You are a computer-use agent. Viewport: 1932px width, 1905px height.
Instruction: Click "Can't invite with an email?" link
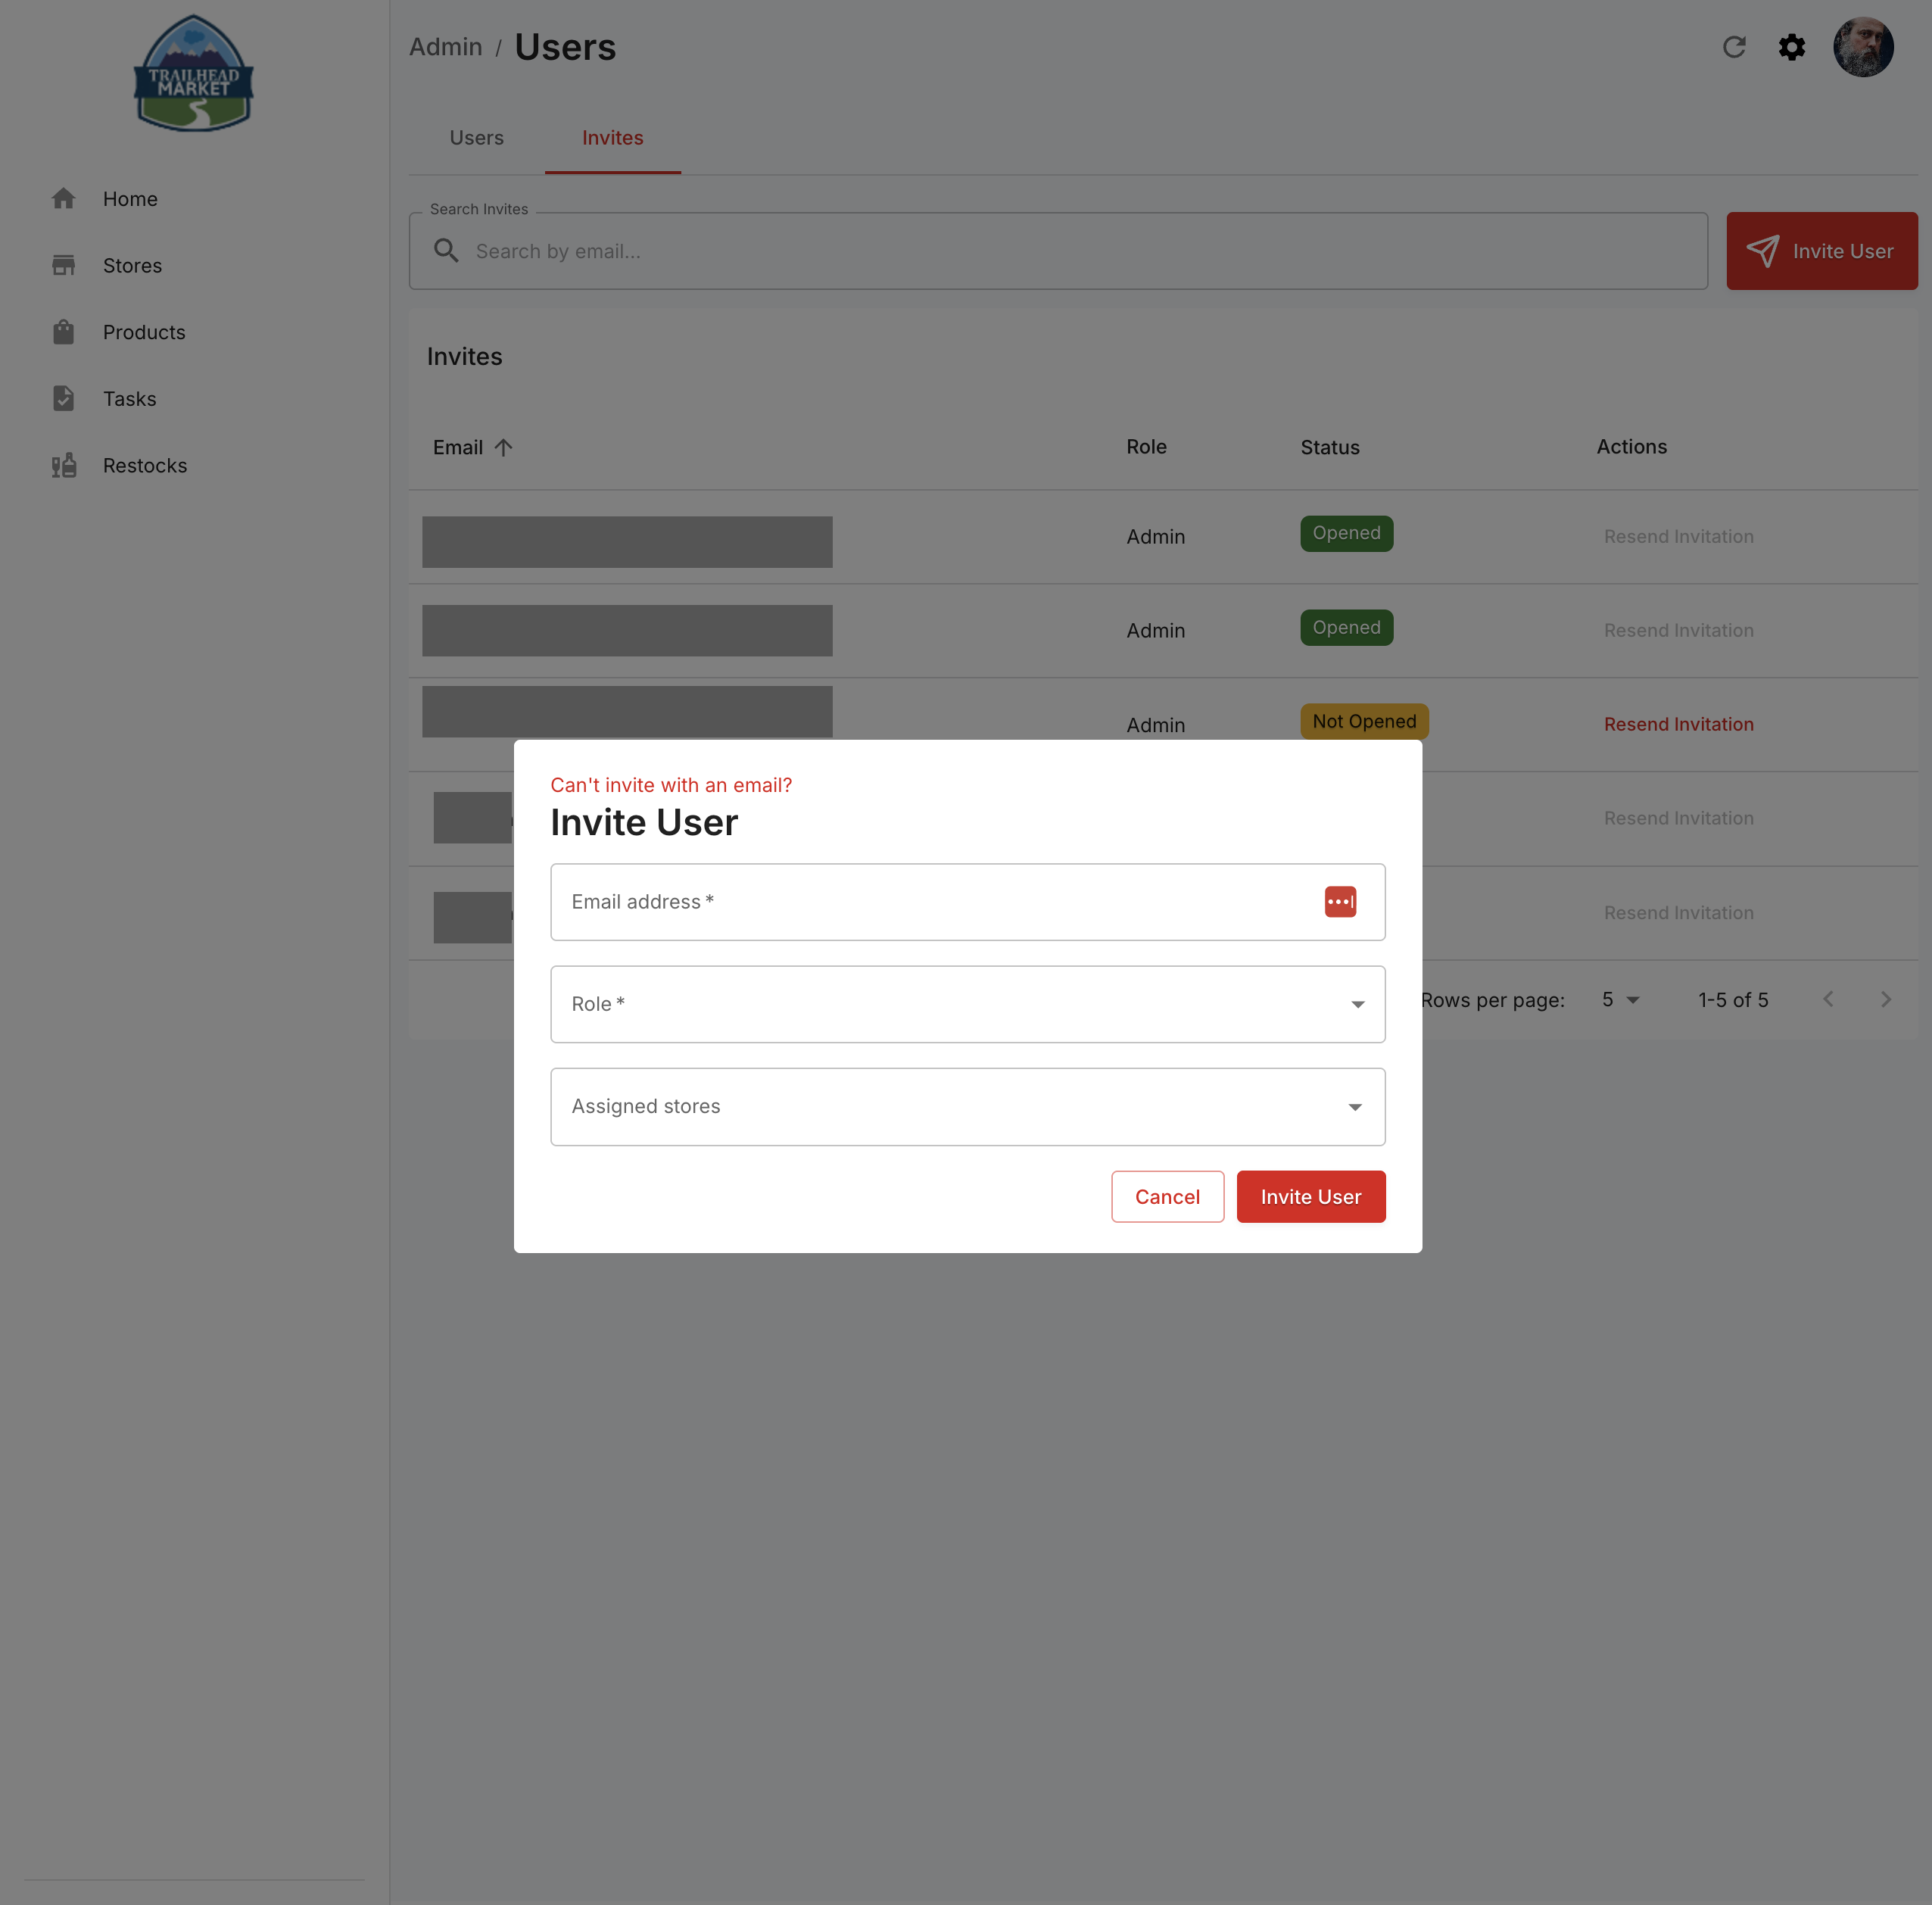pyautogui.click(x=671, y=785)
